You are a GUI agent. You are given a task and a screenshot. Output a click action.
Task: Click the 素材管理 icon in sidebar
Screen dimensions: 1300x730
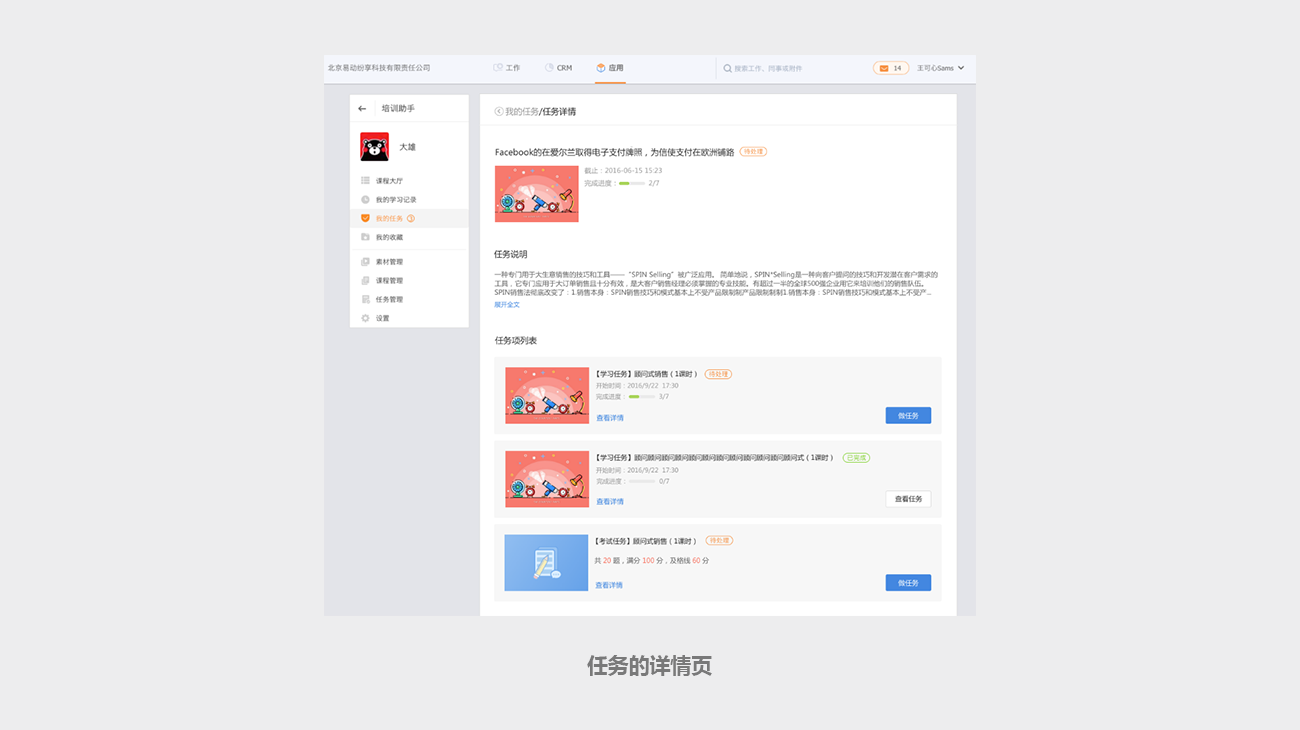[365, 262]
